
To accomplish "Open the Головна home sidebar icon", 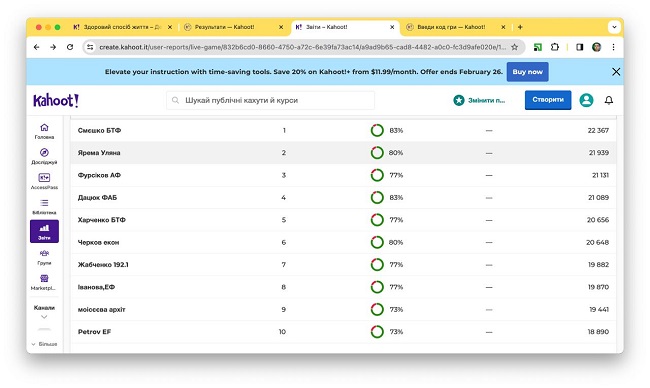I will click(x=44, y=131).
